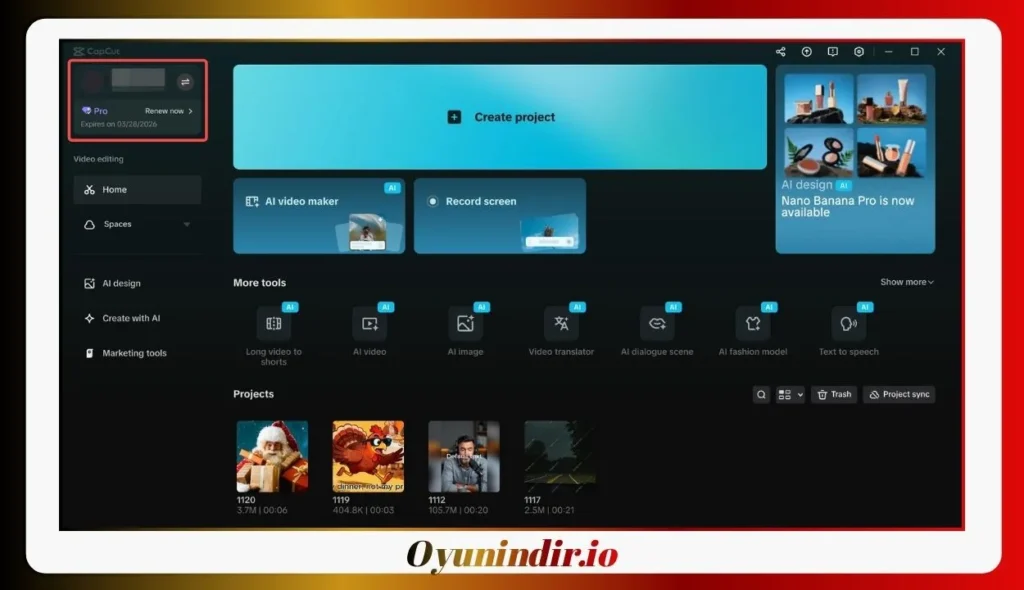Open project 1117 road thumbnail
This screenshot has height=590, width=1024.
(560, 456)
